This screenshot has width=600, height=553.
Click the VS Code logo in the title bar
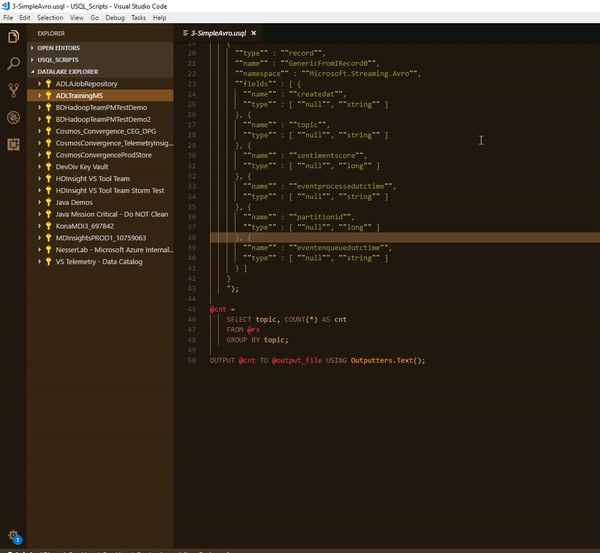(x=5, y=6)
